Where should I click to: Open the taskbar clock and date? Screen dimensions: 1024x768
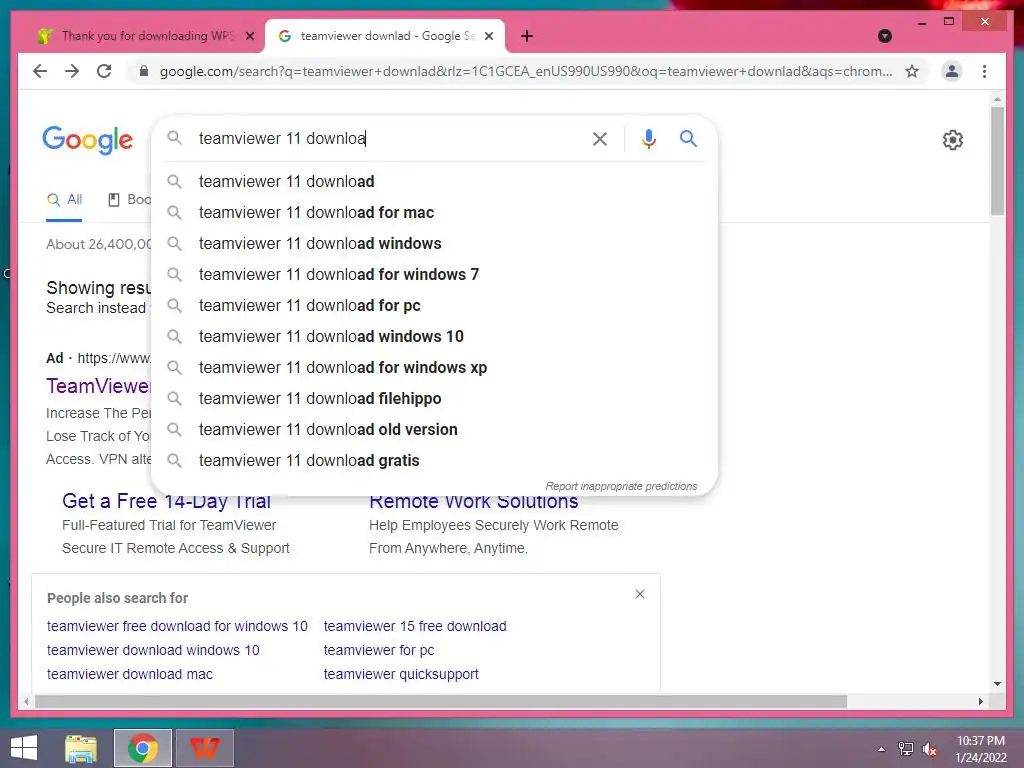(x=981, y=749)
